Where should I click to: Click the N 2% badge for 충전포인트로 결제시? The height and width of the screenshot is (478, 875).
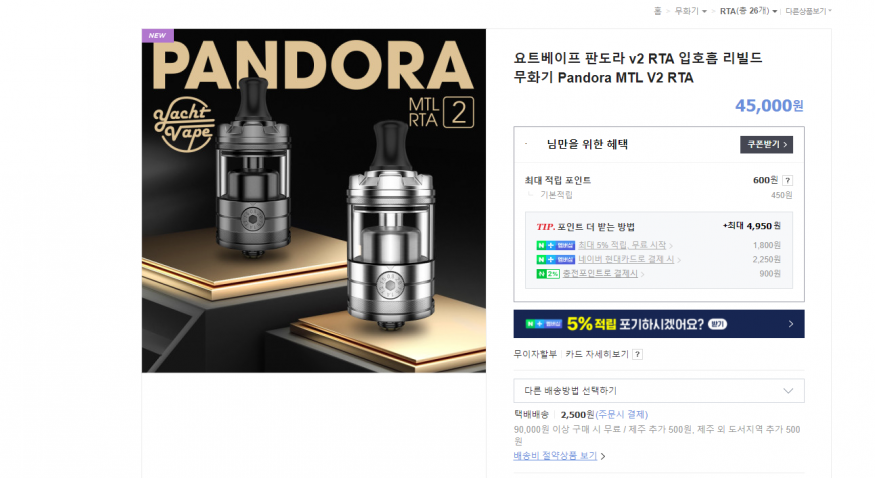[x=547, y=274]
